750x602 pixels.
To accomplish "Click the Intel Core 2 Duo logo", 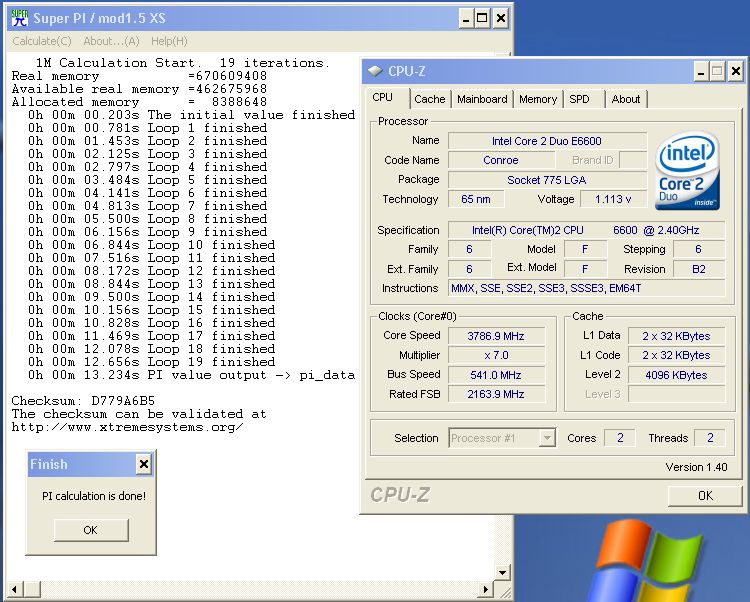I will coord(687,171).
